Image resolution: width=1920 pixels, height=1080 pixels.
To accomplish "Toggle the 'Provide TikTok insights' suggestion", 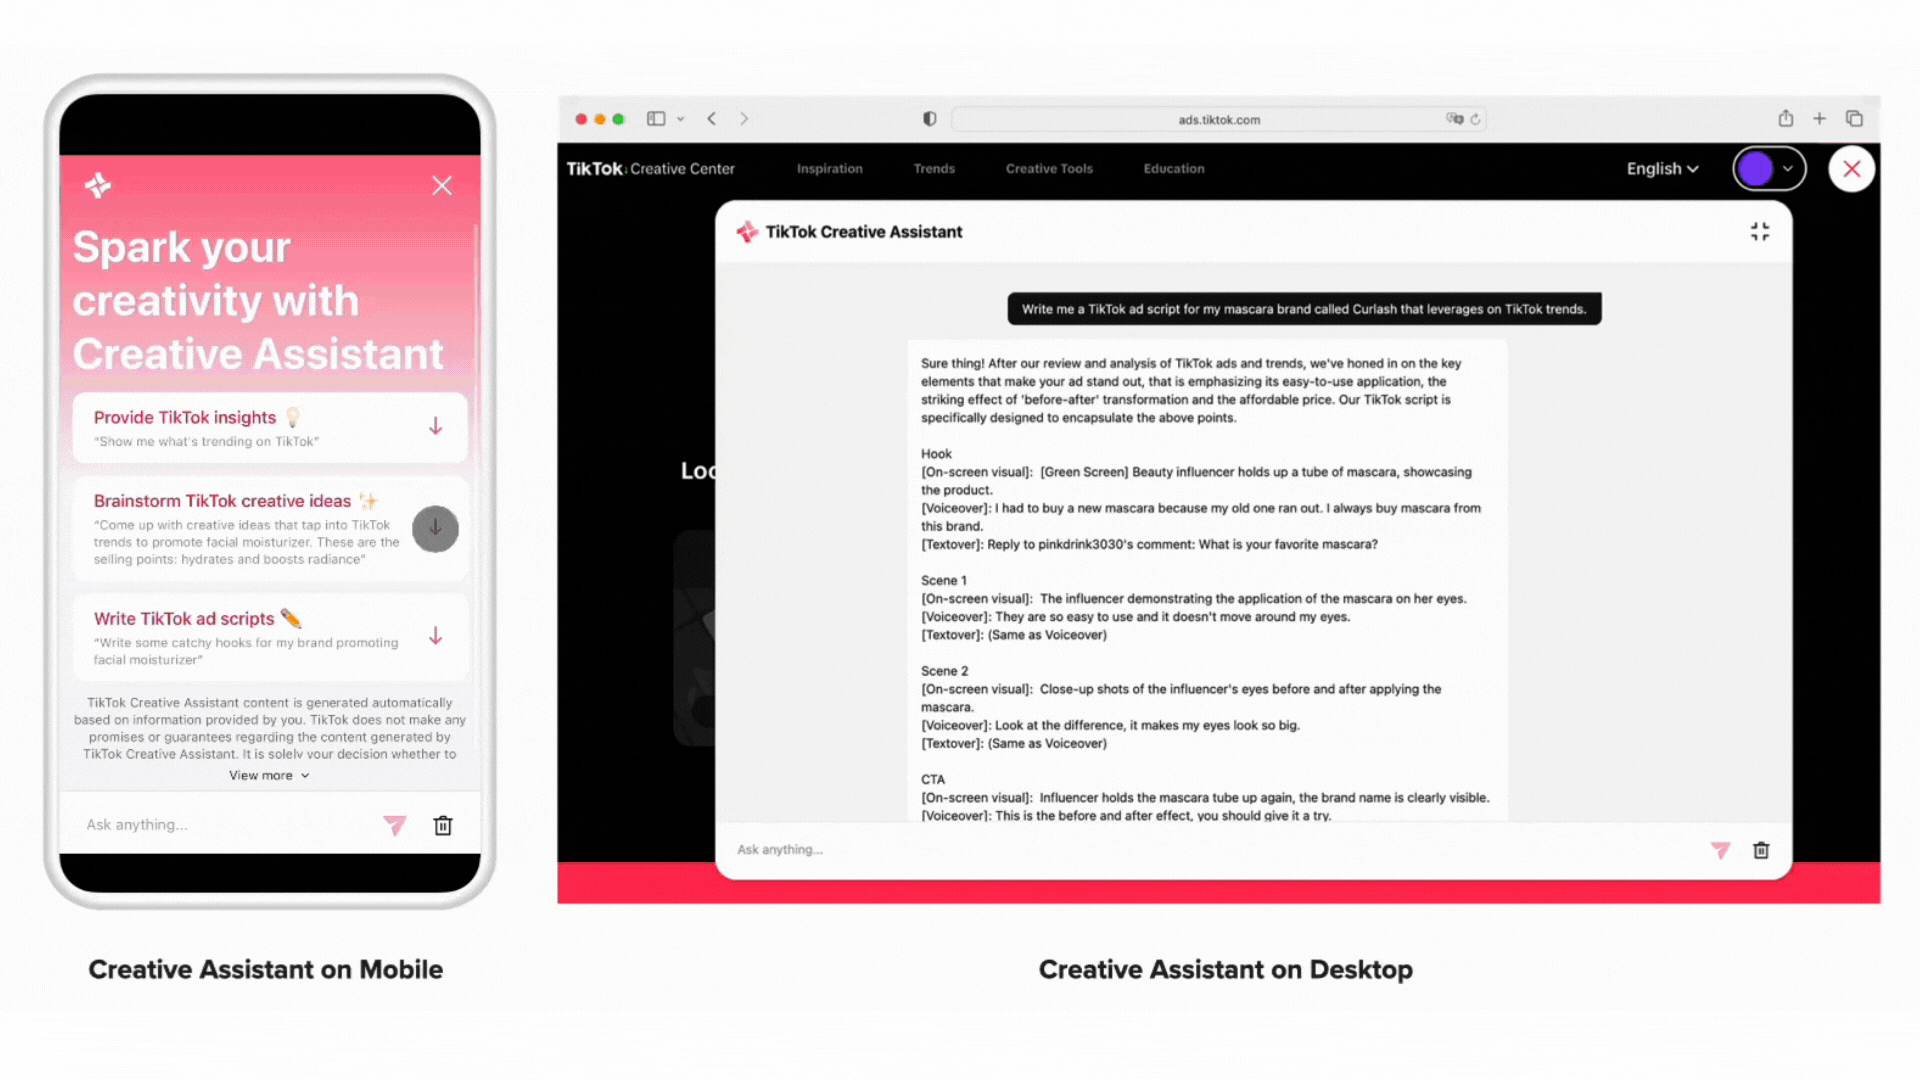I will pos(435,427).
